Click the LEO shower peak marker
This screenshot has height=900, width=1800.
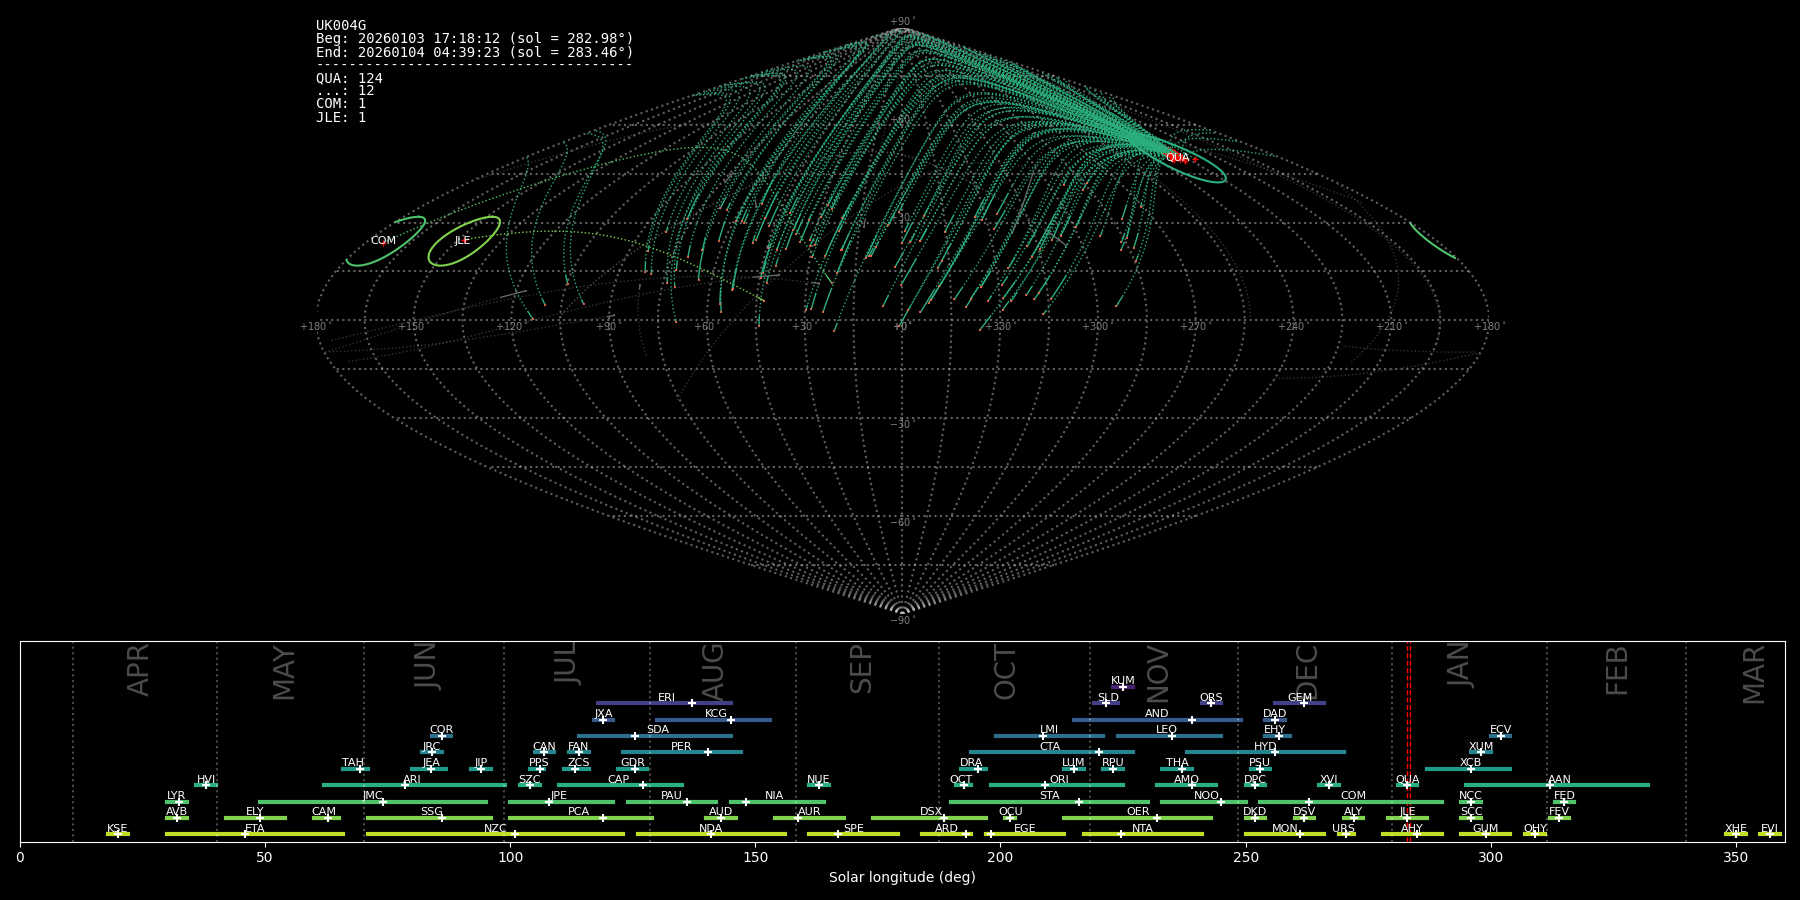(x=1172, y=736)
